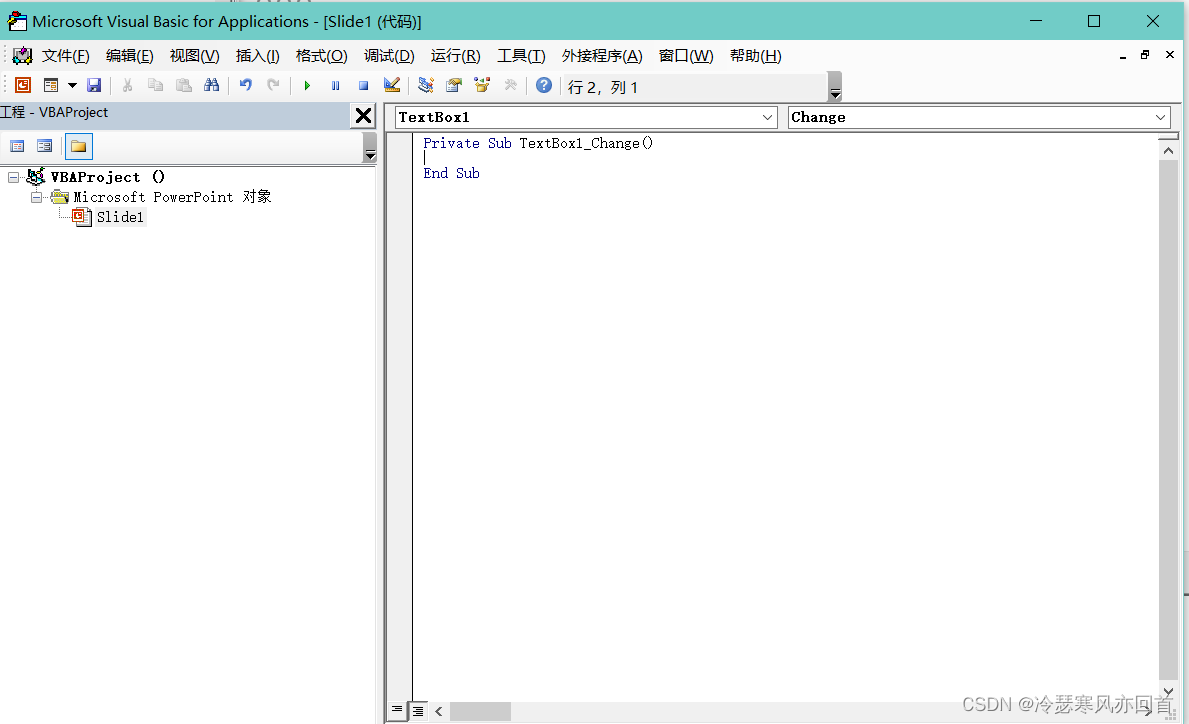Close the 工程 - VBAProject panel

[363, 115]
